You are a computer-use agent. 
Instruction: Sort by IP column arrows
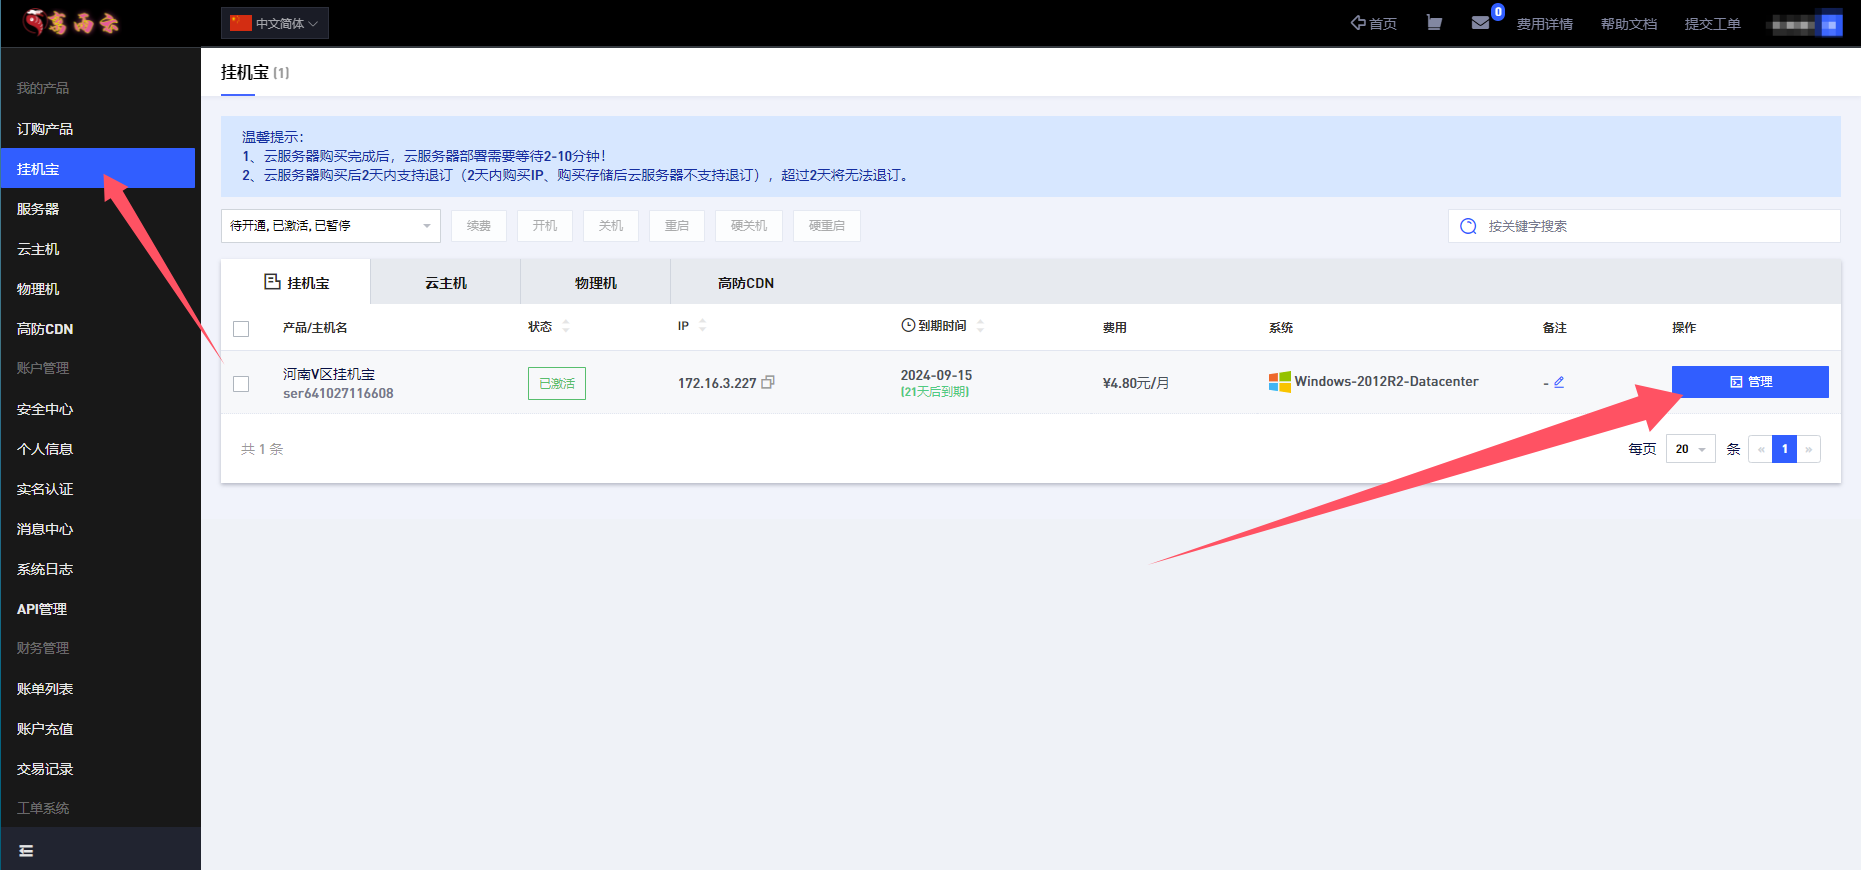702,325
